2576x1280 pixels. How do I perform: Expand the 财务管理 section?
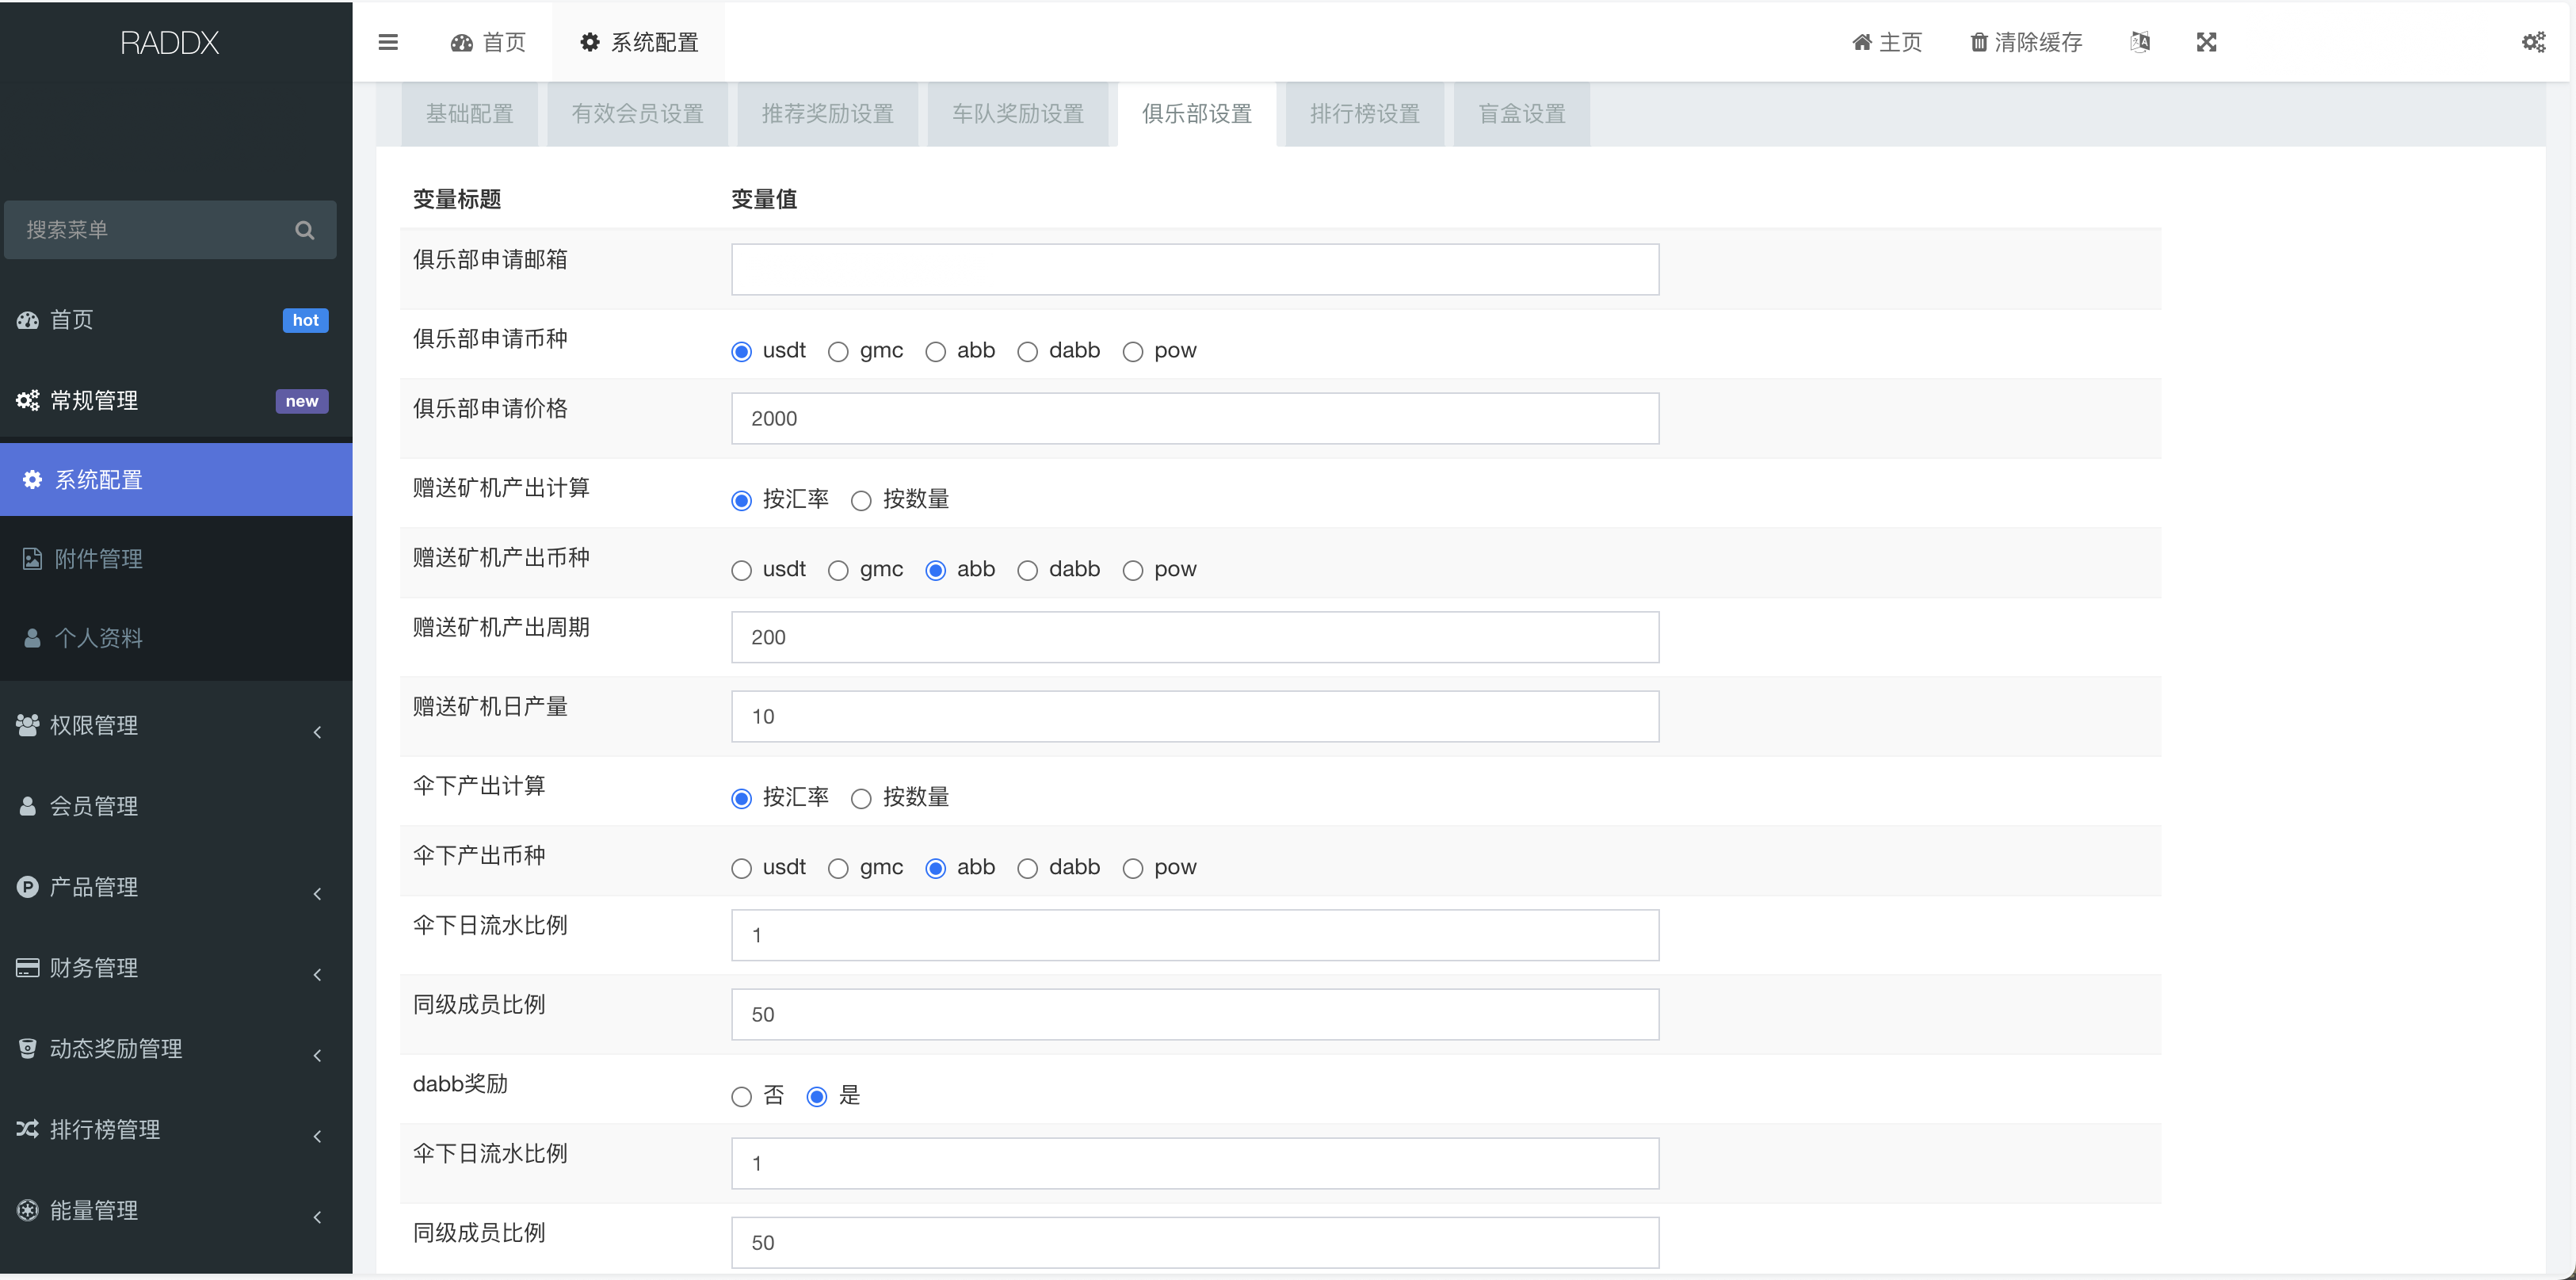95,967
